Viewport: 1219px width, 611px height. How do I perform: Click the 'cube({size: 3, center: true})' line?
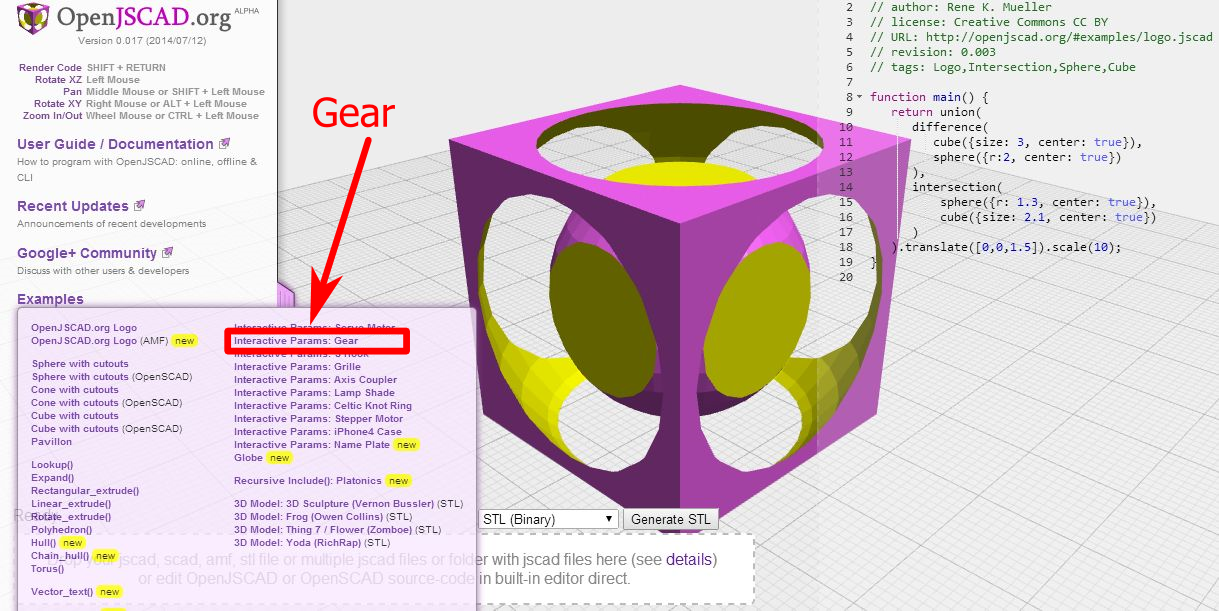pyautogui.click(x=1037, y=142)
